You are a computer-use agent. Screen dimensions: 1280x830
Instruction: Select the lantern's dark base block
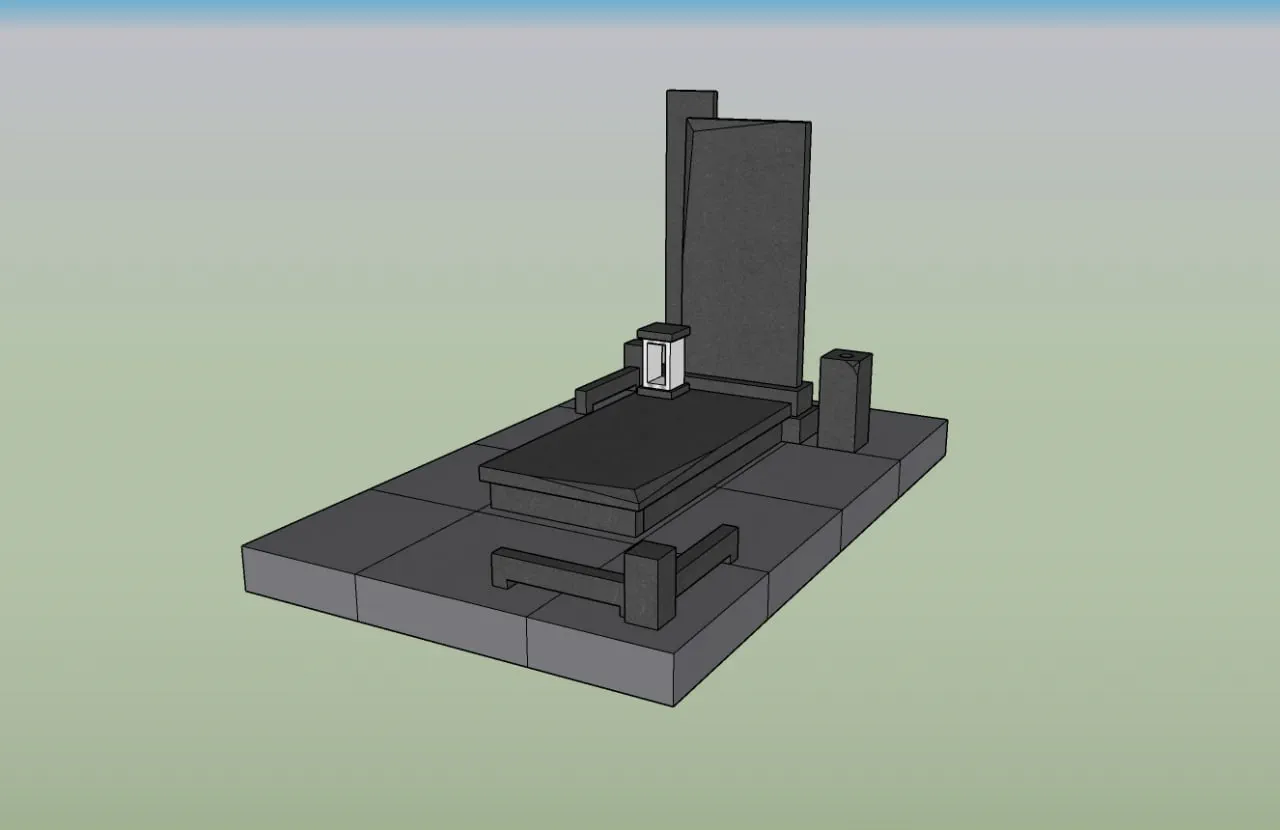(660, 392)
